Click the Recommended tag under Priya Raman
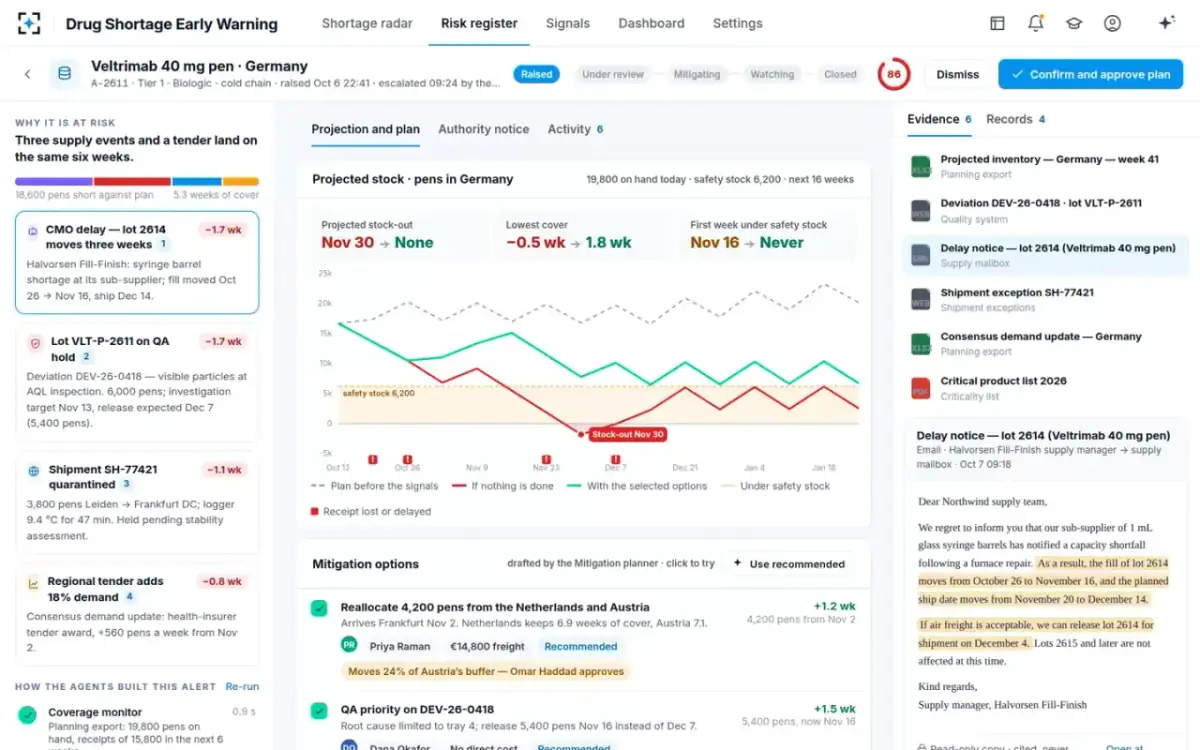 point(581,647)
